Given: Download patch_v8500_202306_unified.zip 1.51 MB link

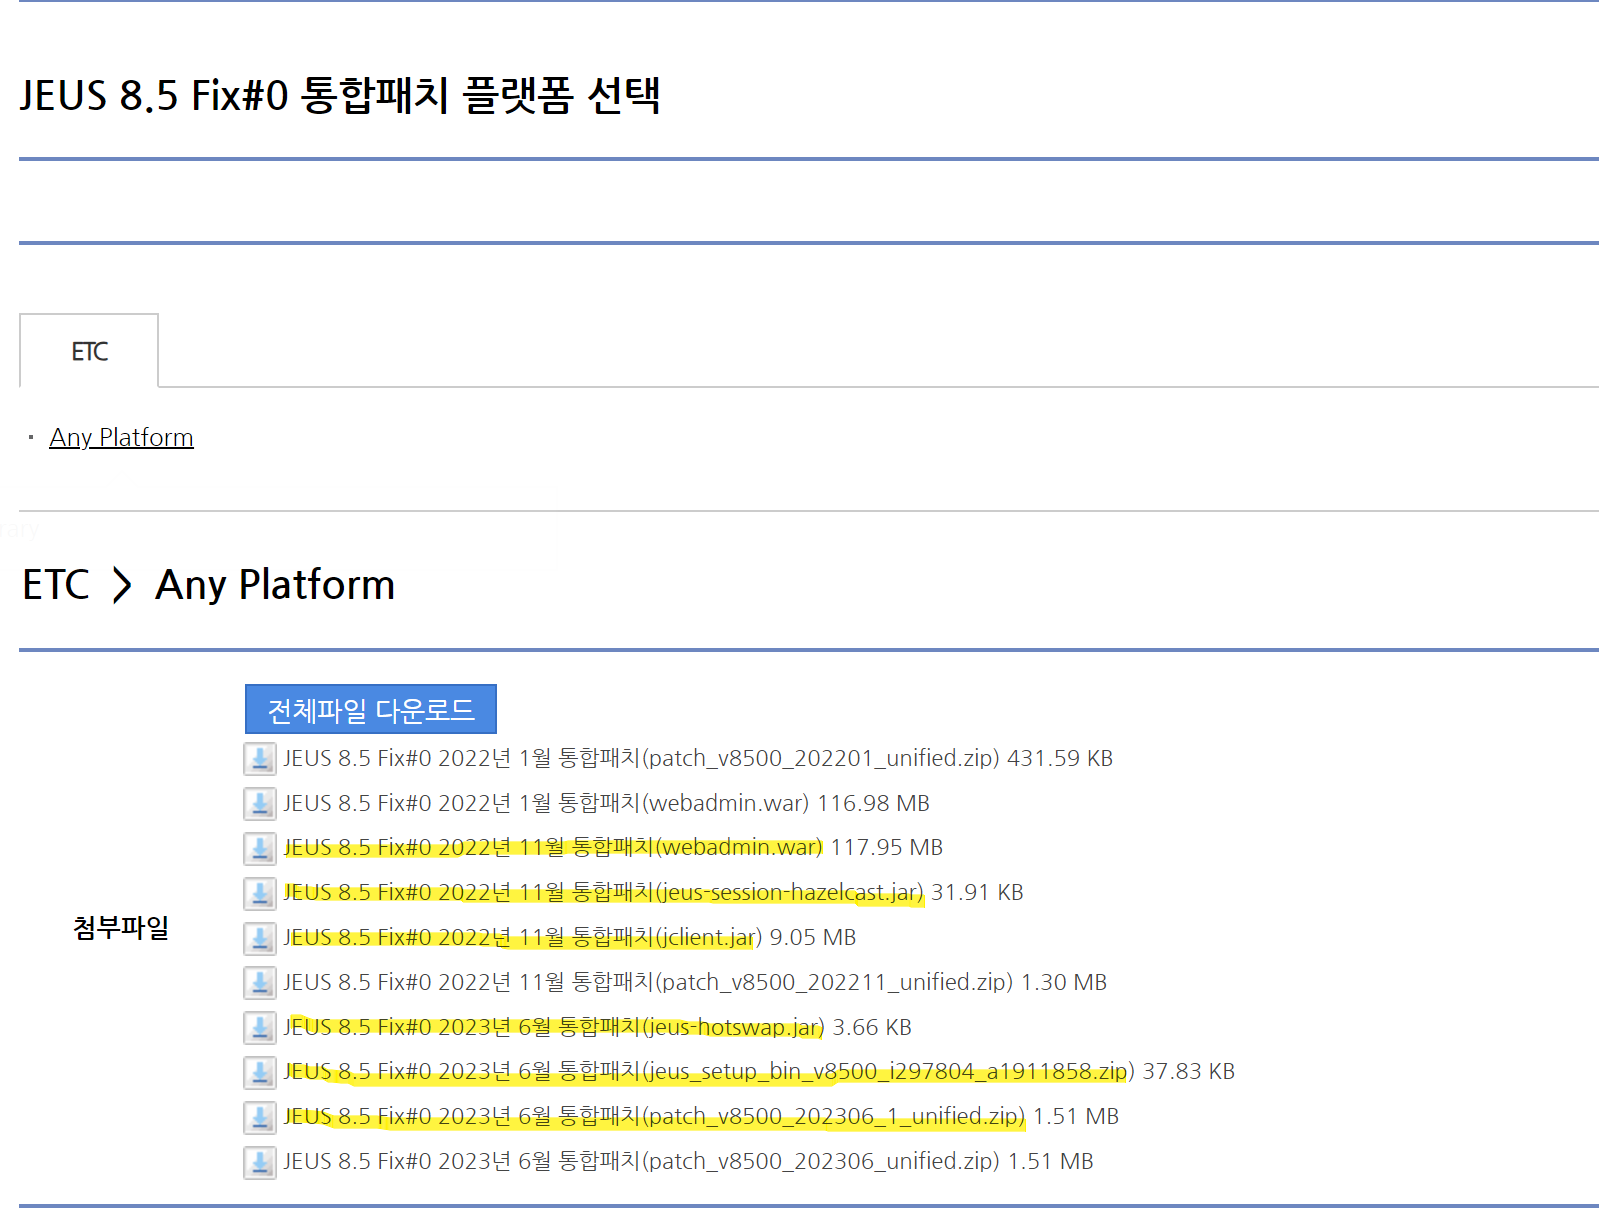Looking at the screenshot, I should [x=688, y=1162].
